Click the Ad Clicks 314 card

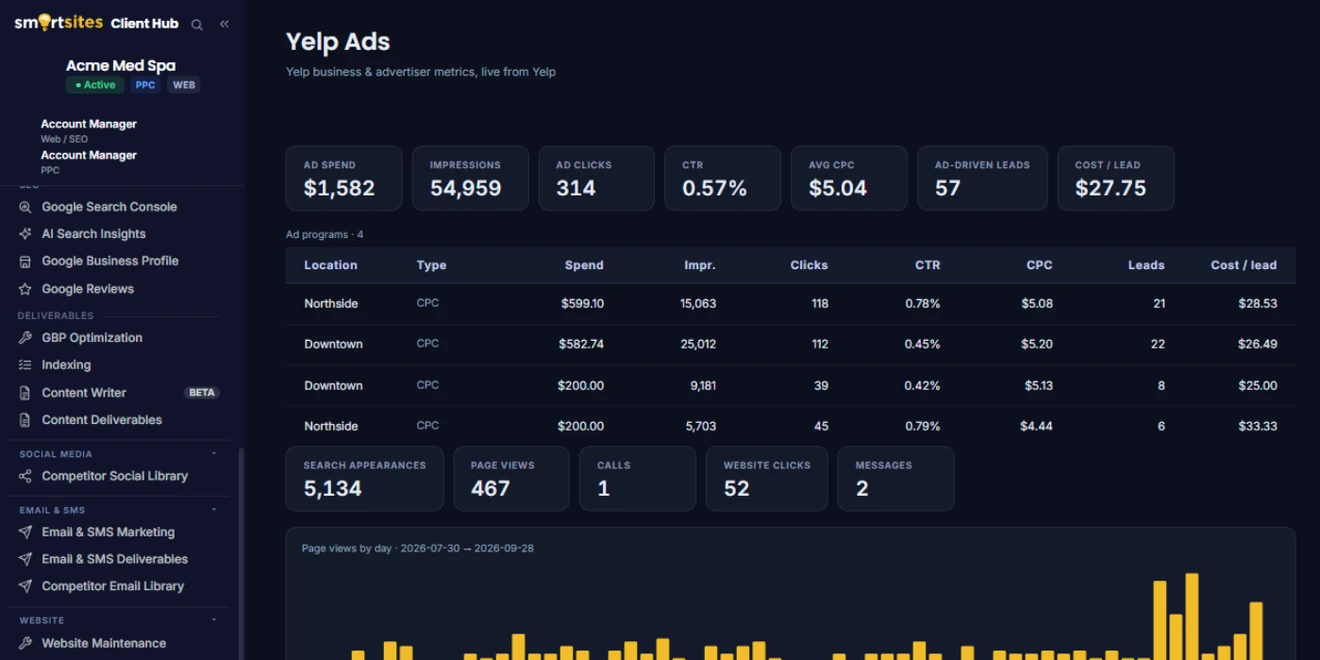pyautogui.click(x=596, y=178)
